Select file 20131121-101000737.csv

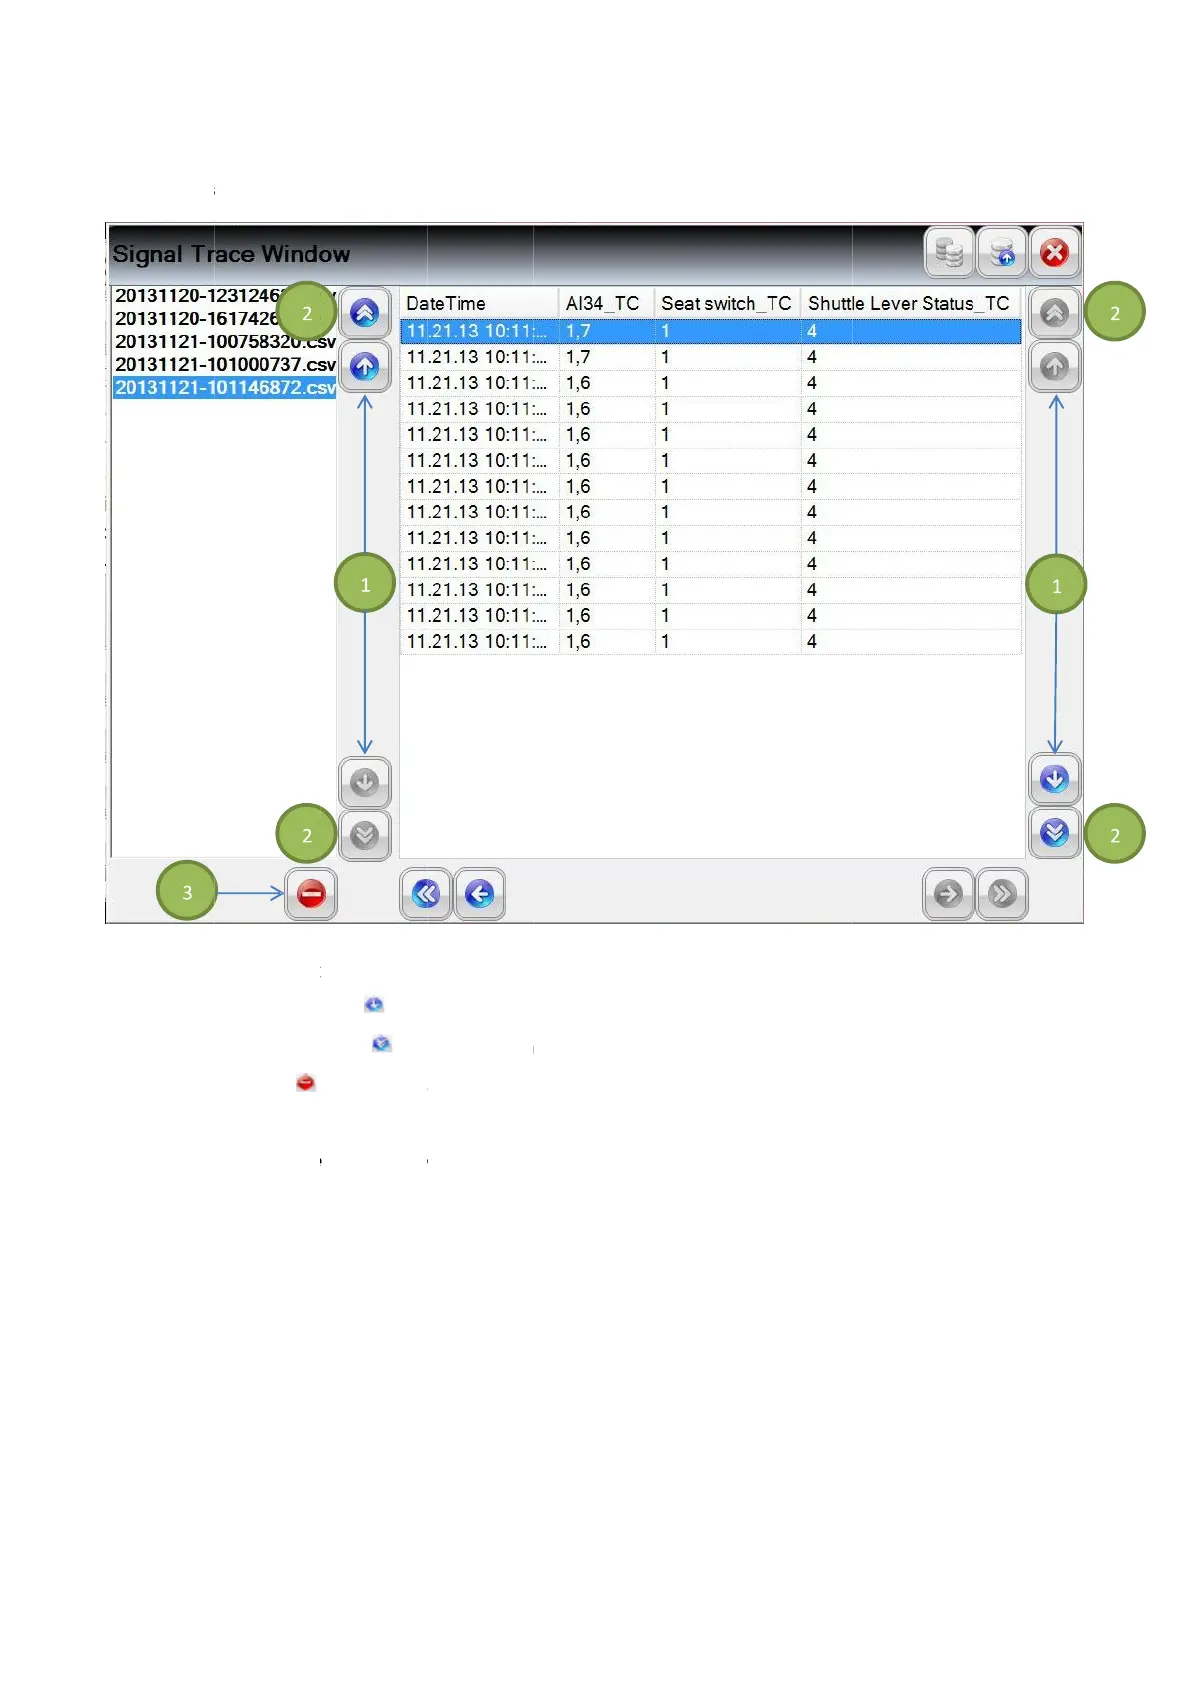pyautogui.click(x=225, y=364)
